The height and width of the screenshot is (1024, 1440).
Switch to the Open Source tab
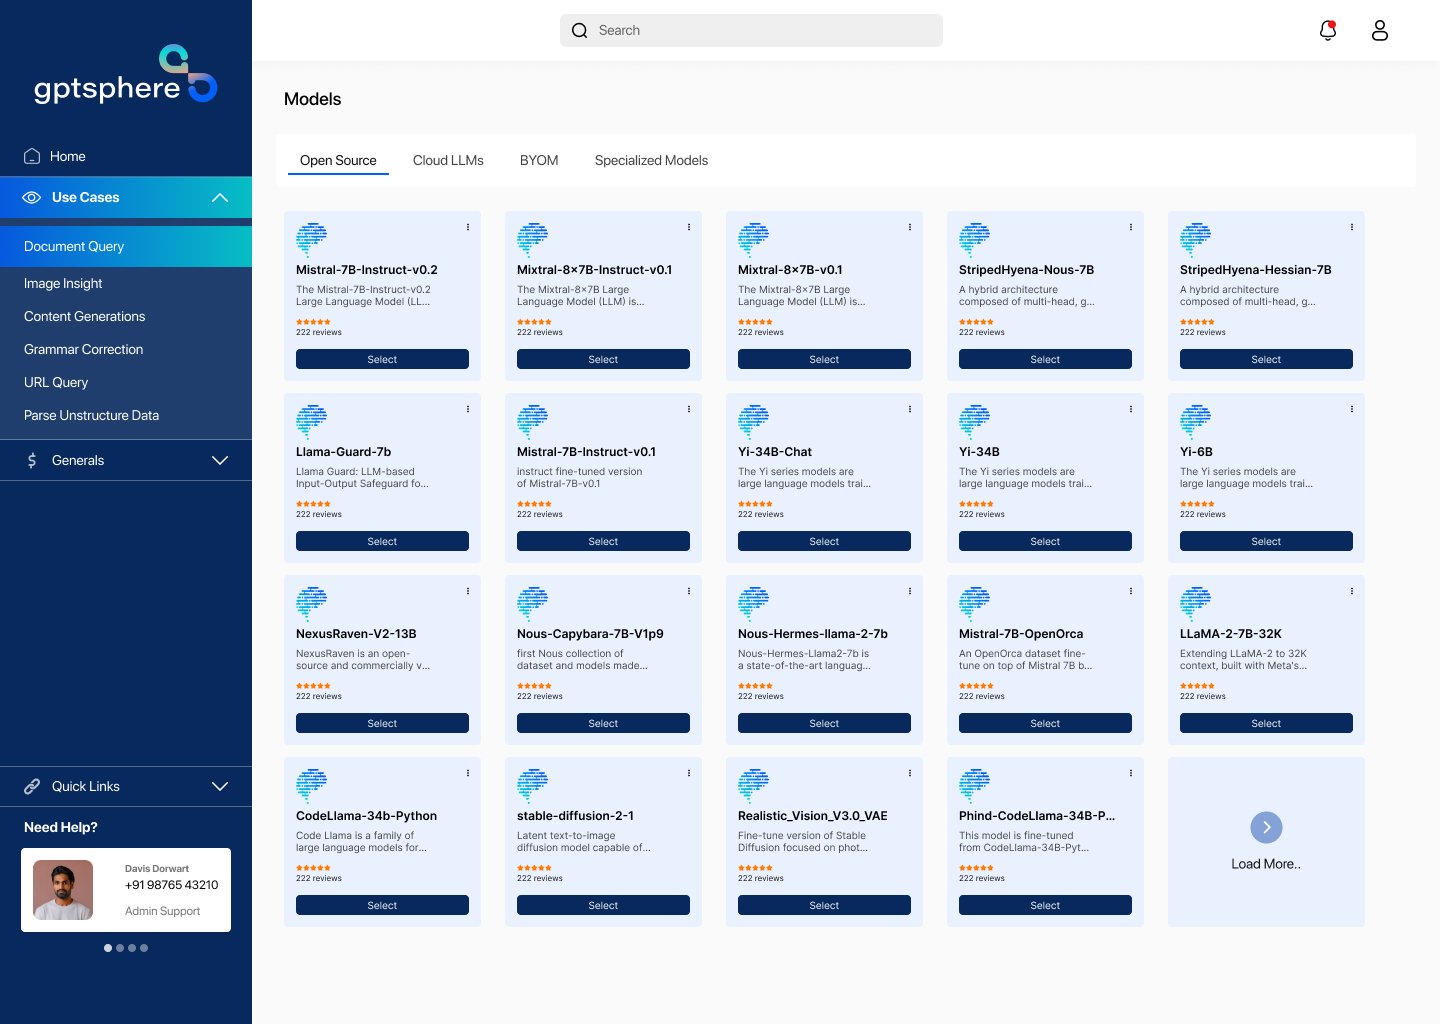338,160
